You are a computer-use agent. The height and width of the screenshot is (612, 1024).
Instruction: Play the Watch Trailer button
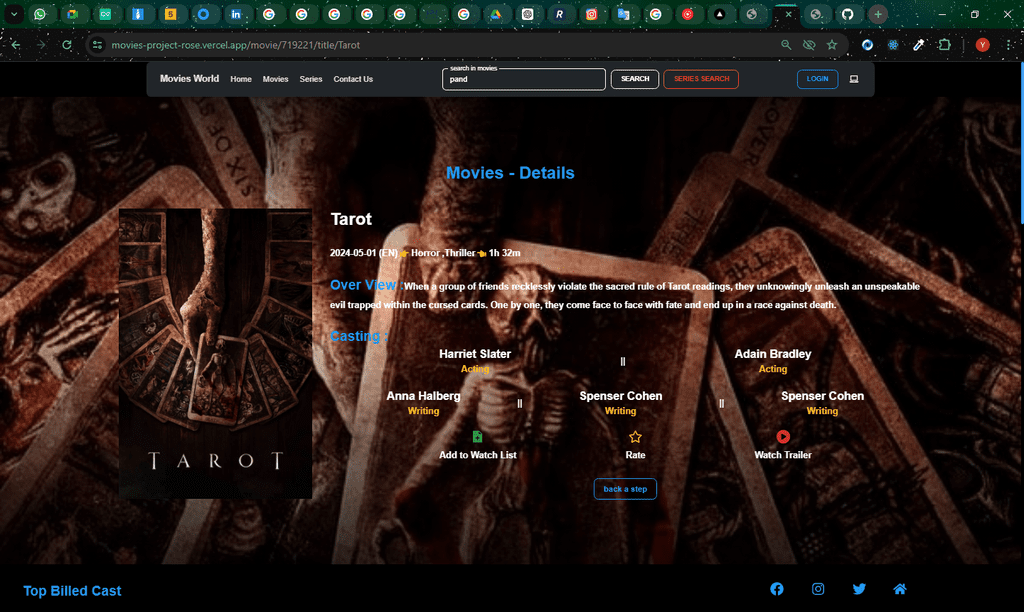point(783,436)
